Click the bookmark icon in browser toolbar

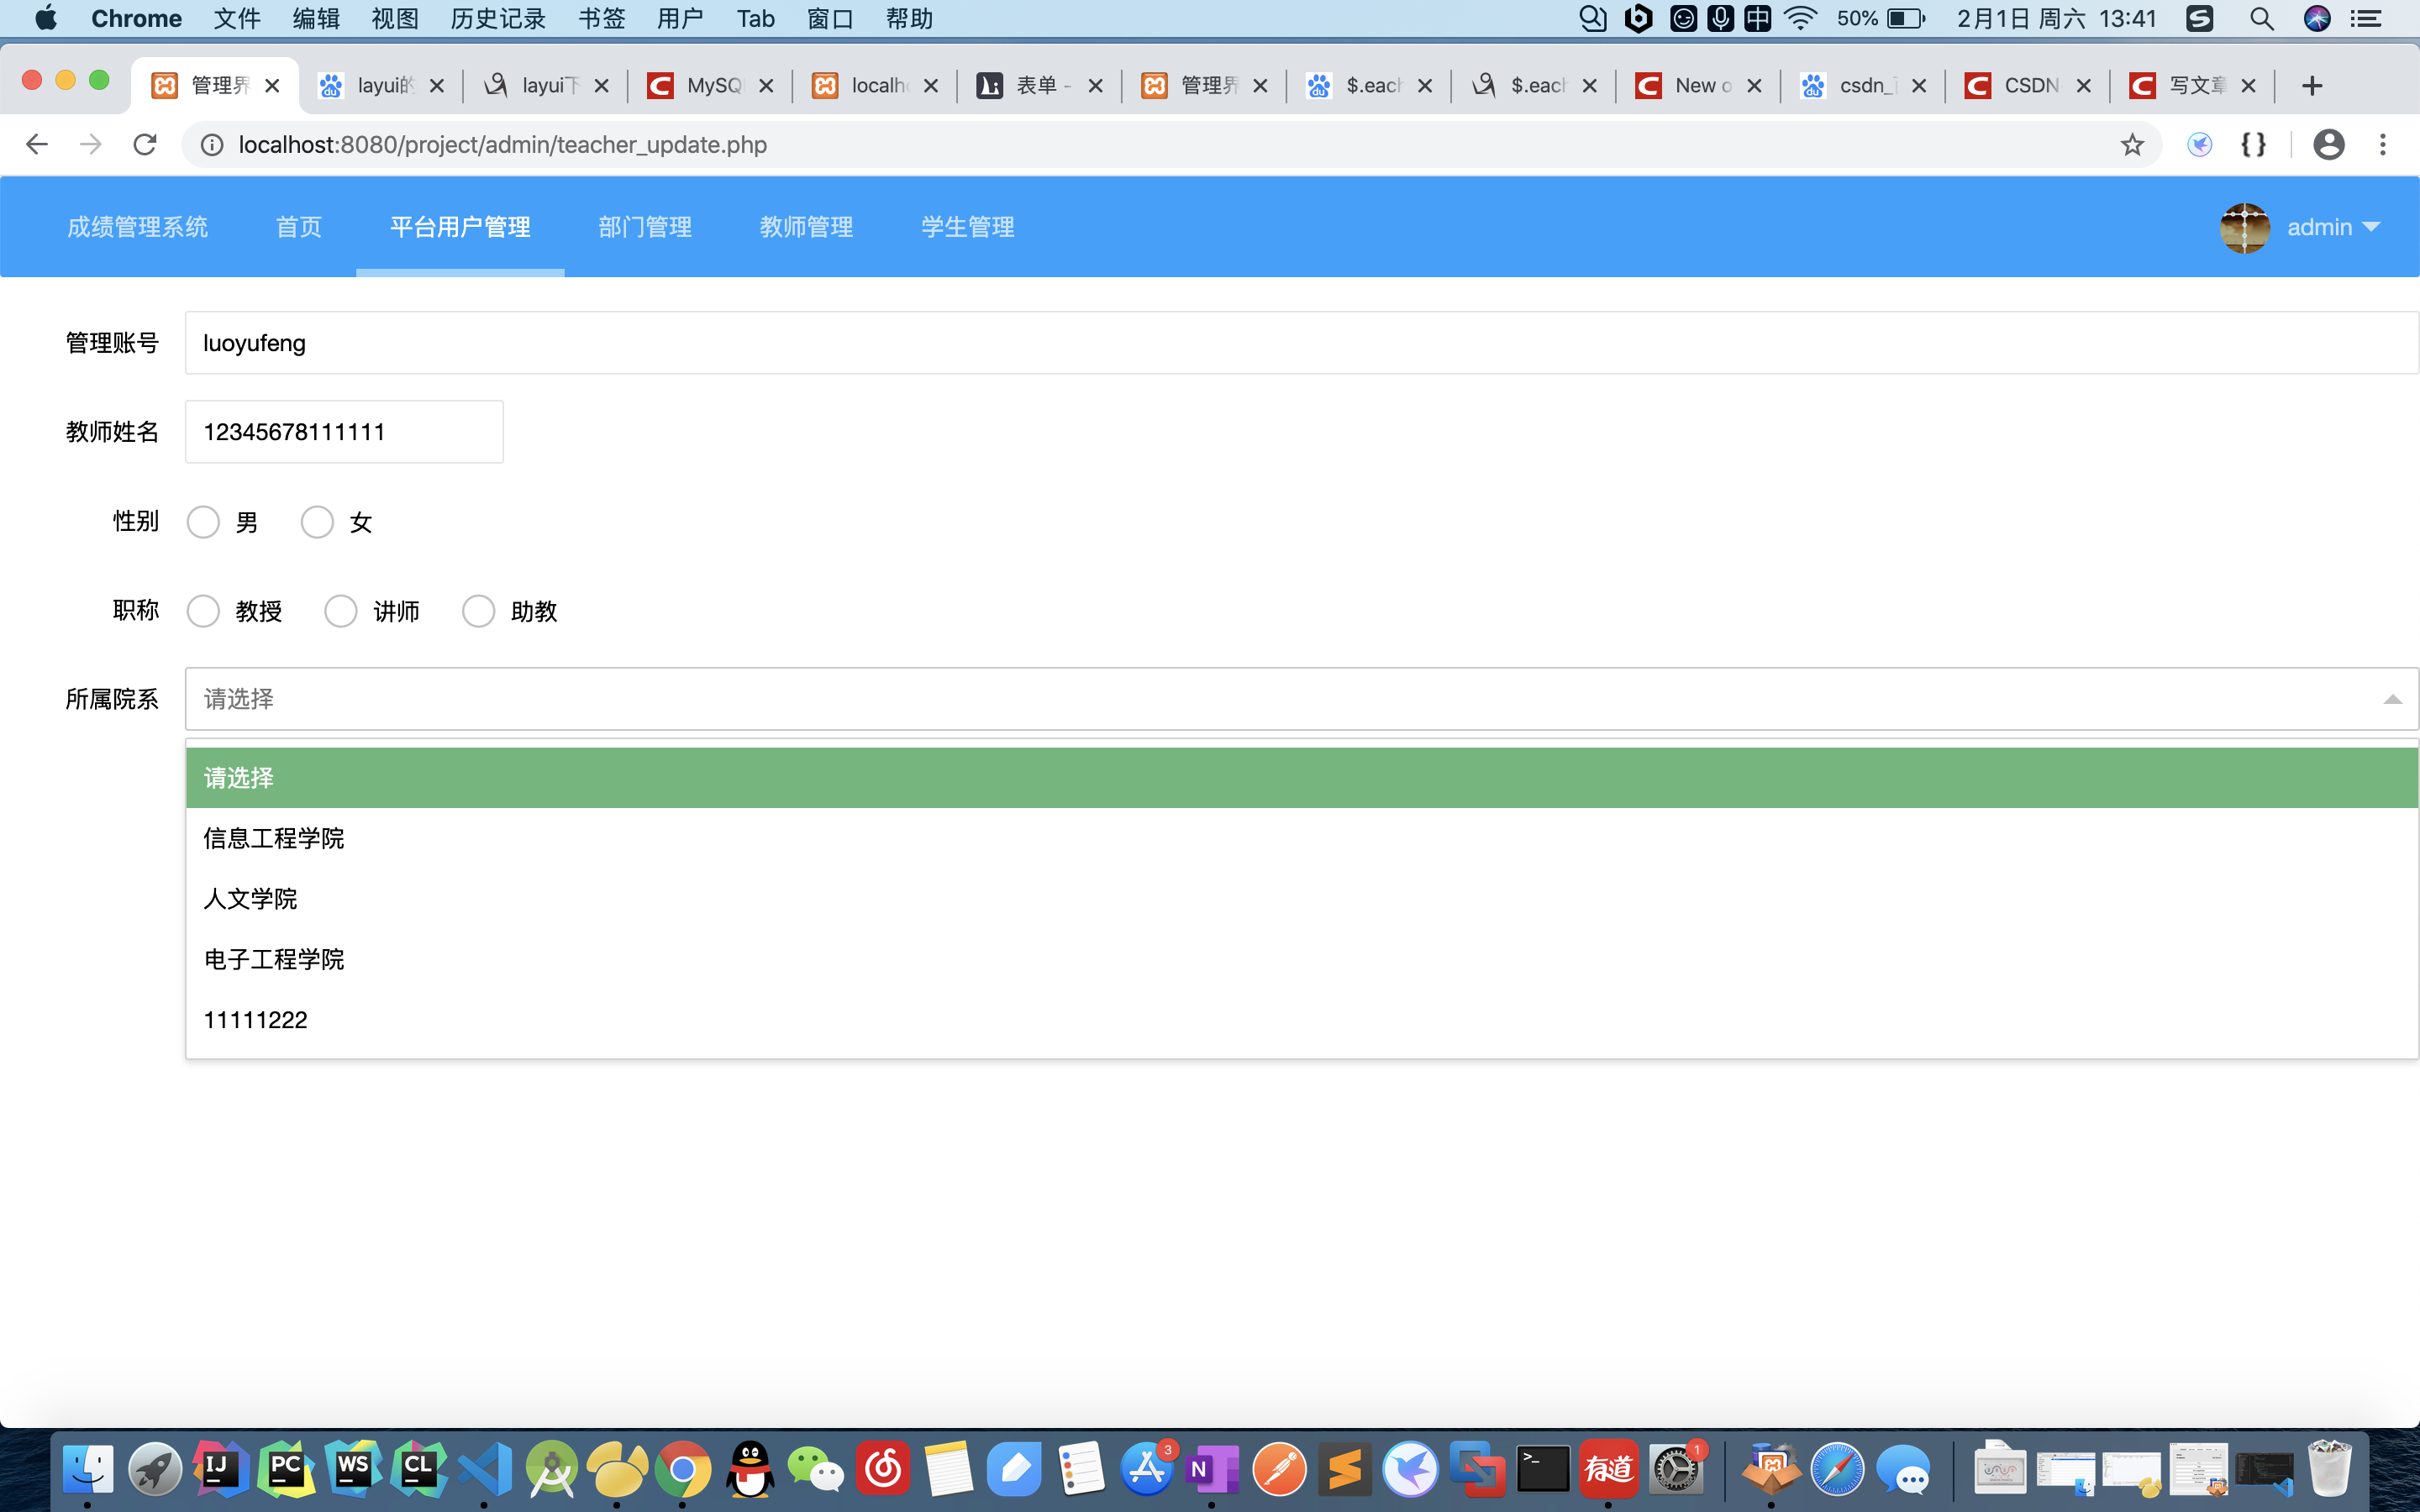[2131, 144]
